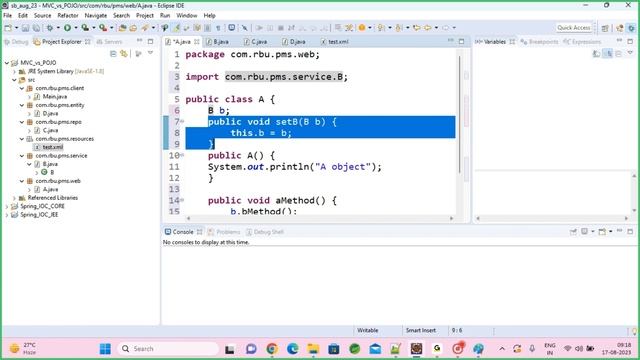640x360 pixels.
Task: Collapse B.java in Project Explorer tree
Action: click(29, 164)
